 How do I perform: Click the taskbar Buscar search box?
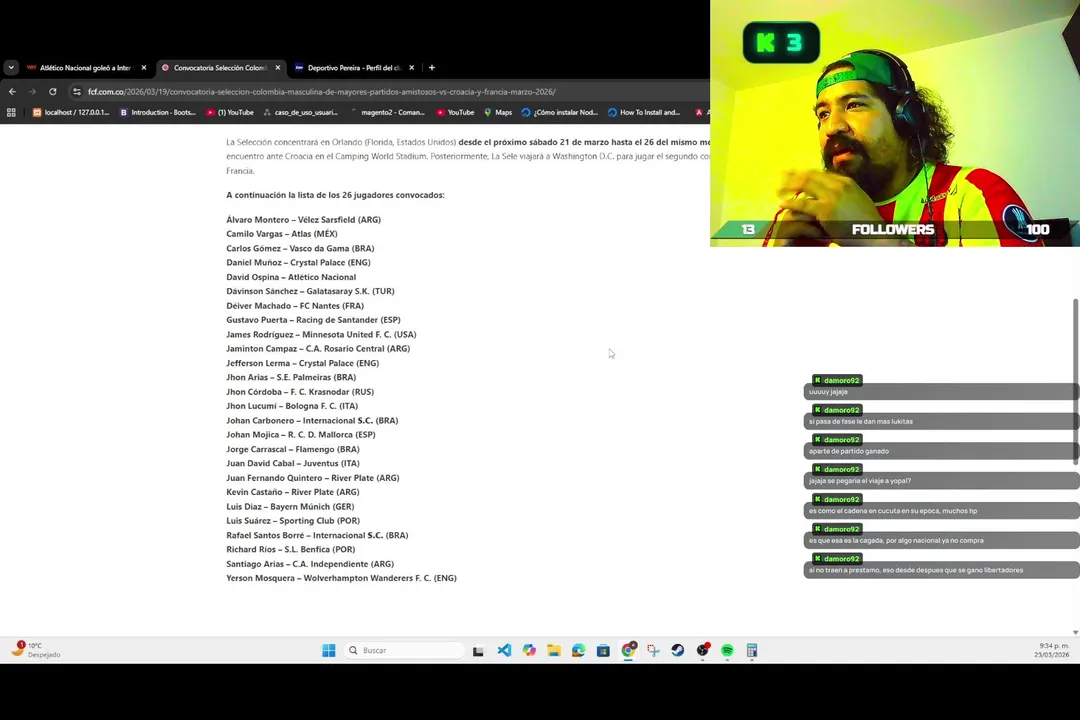tap(404, 650)
